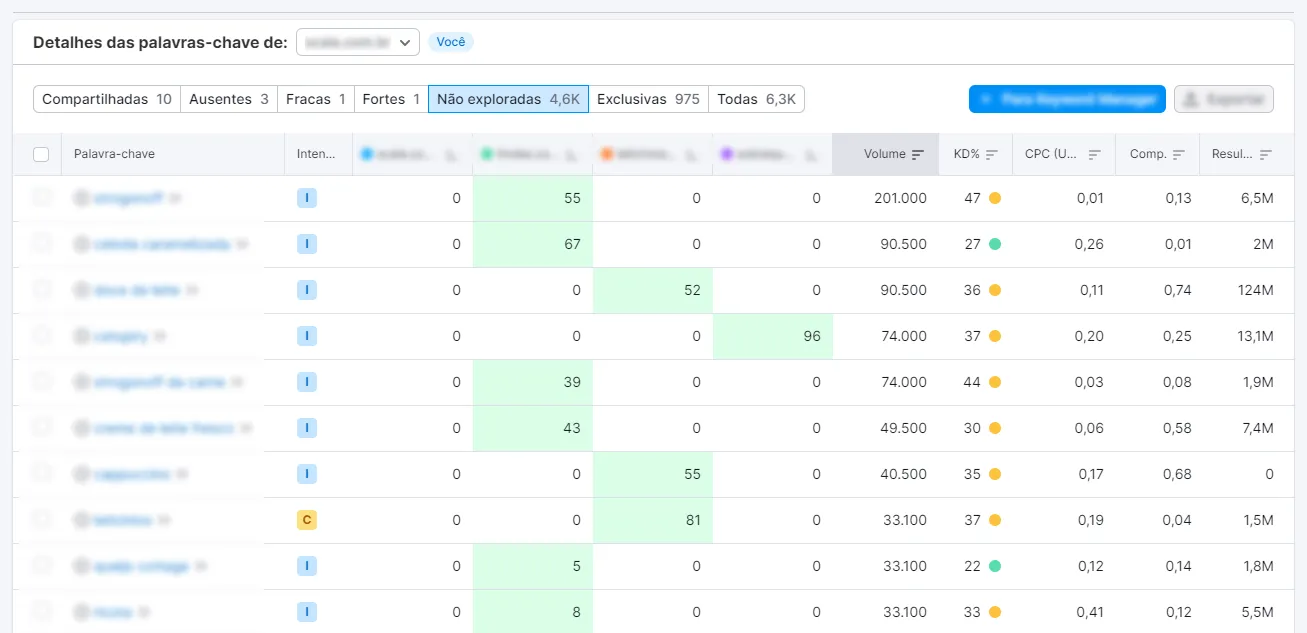The width and height of the screenshot is (1307, 633).
Task: View the Todas tab
Action: 757,99
